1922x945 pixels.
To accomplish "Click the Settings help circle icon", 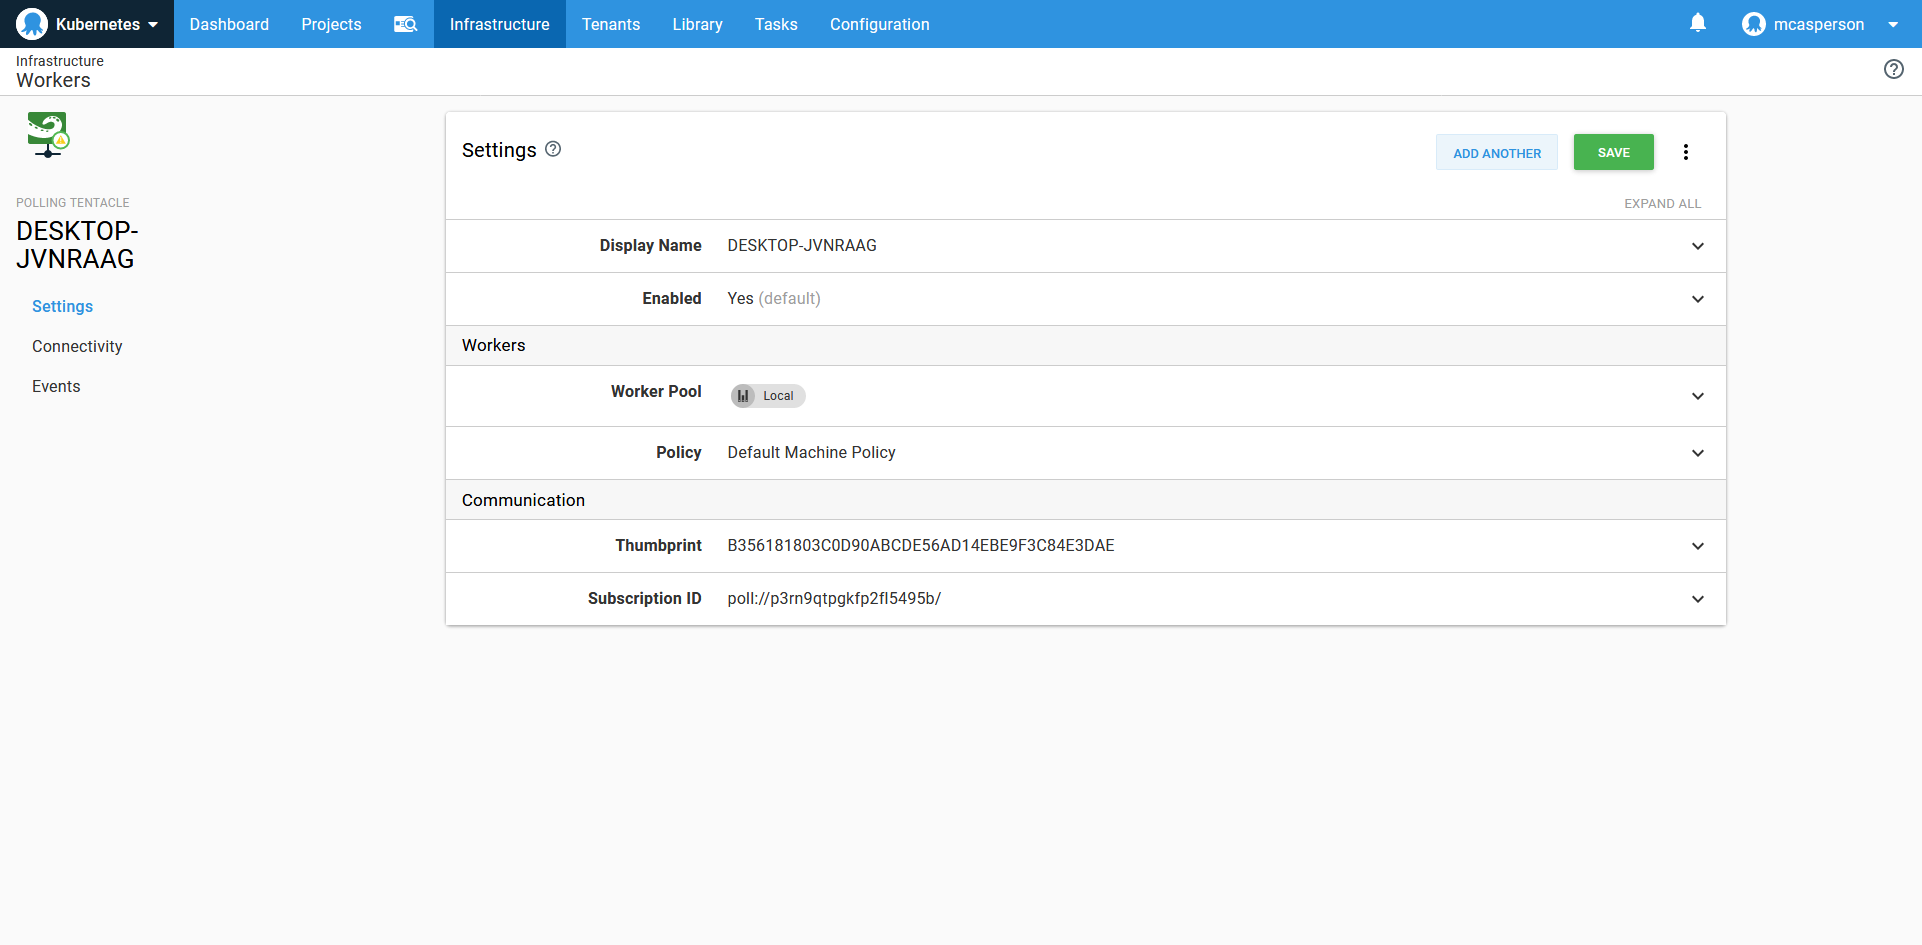I will [553, 149].
